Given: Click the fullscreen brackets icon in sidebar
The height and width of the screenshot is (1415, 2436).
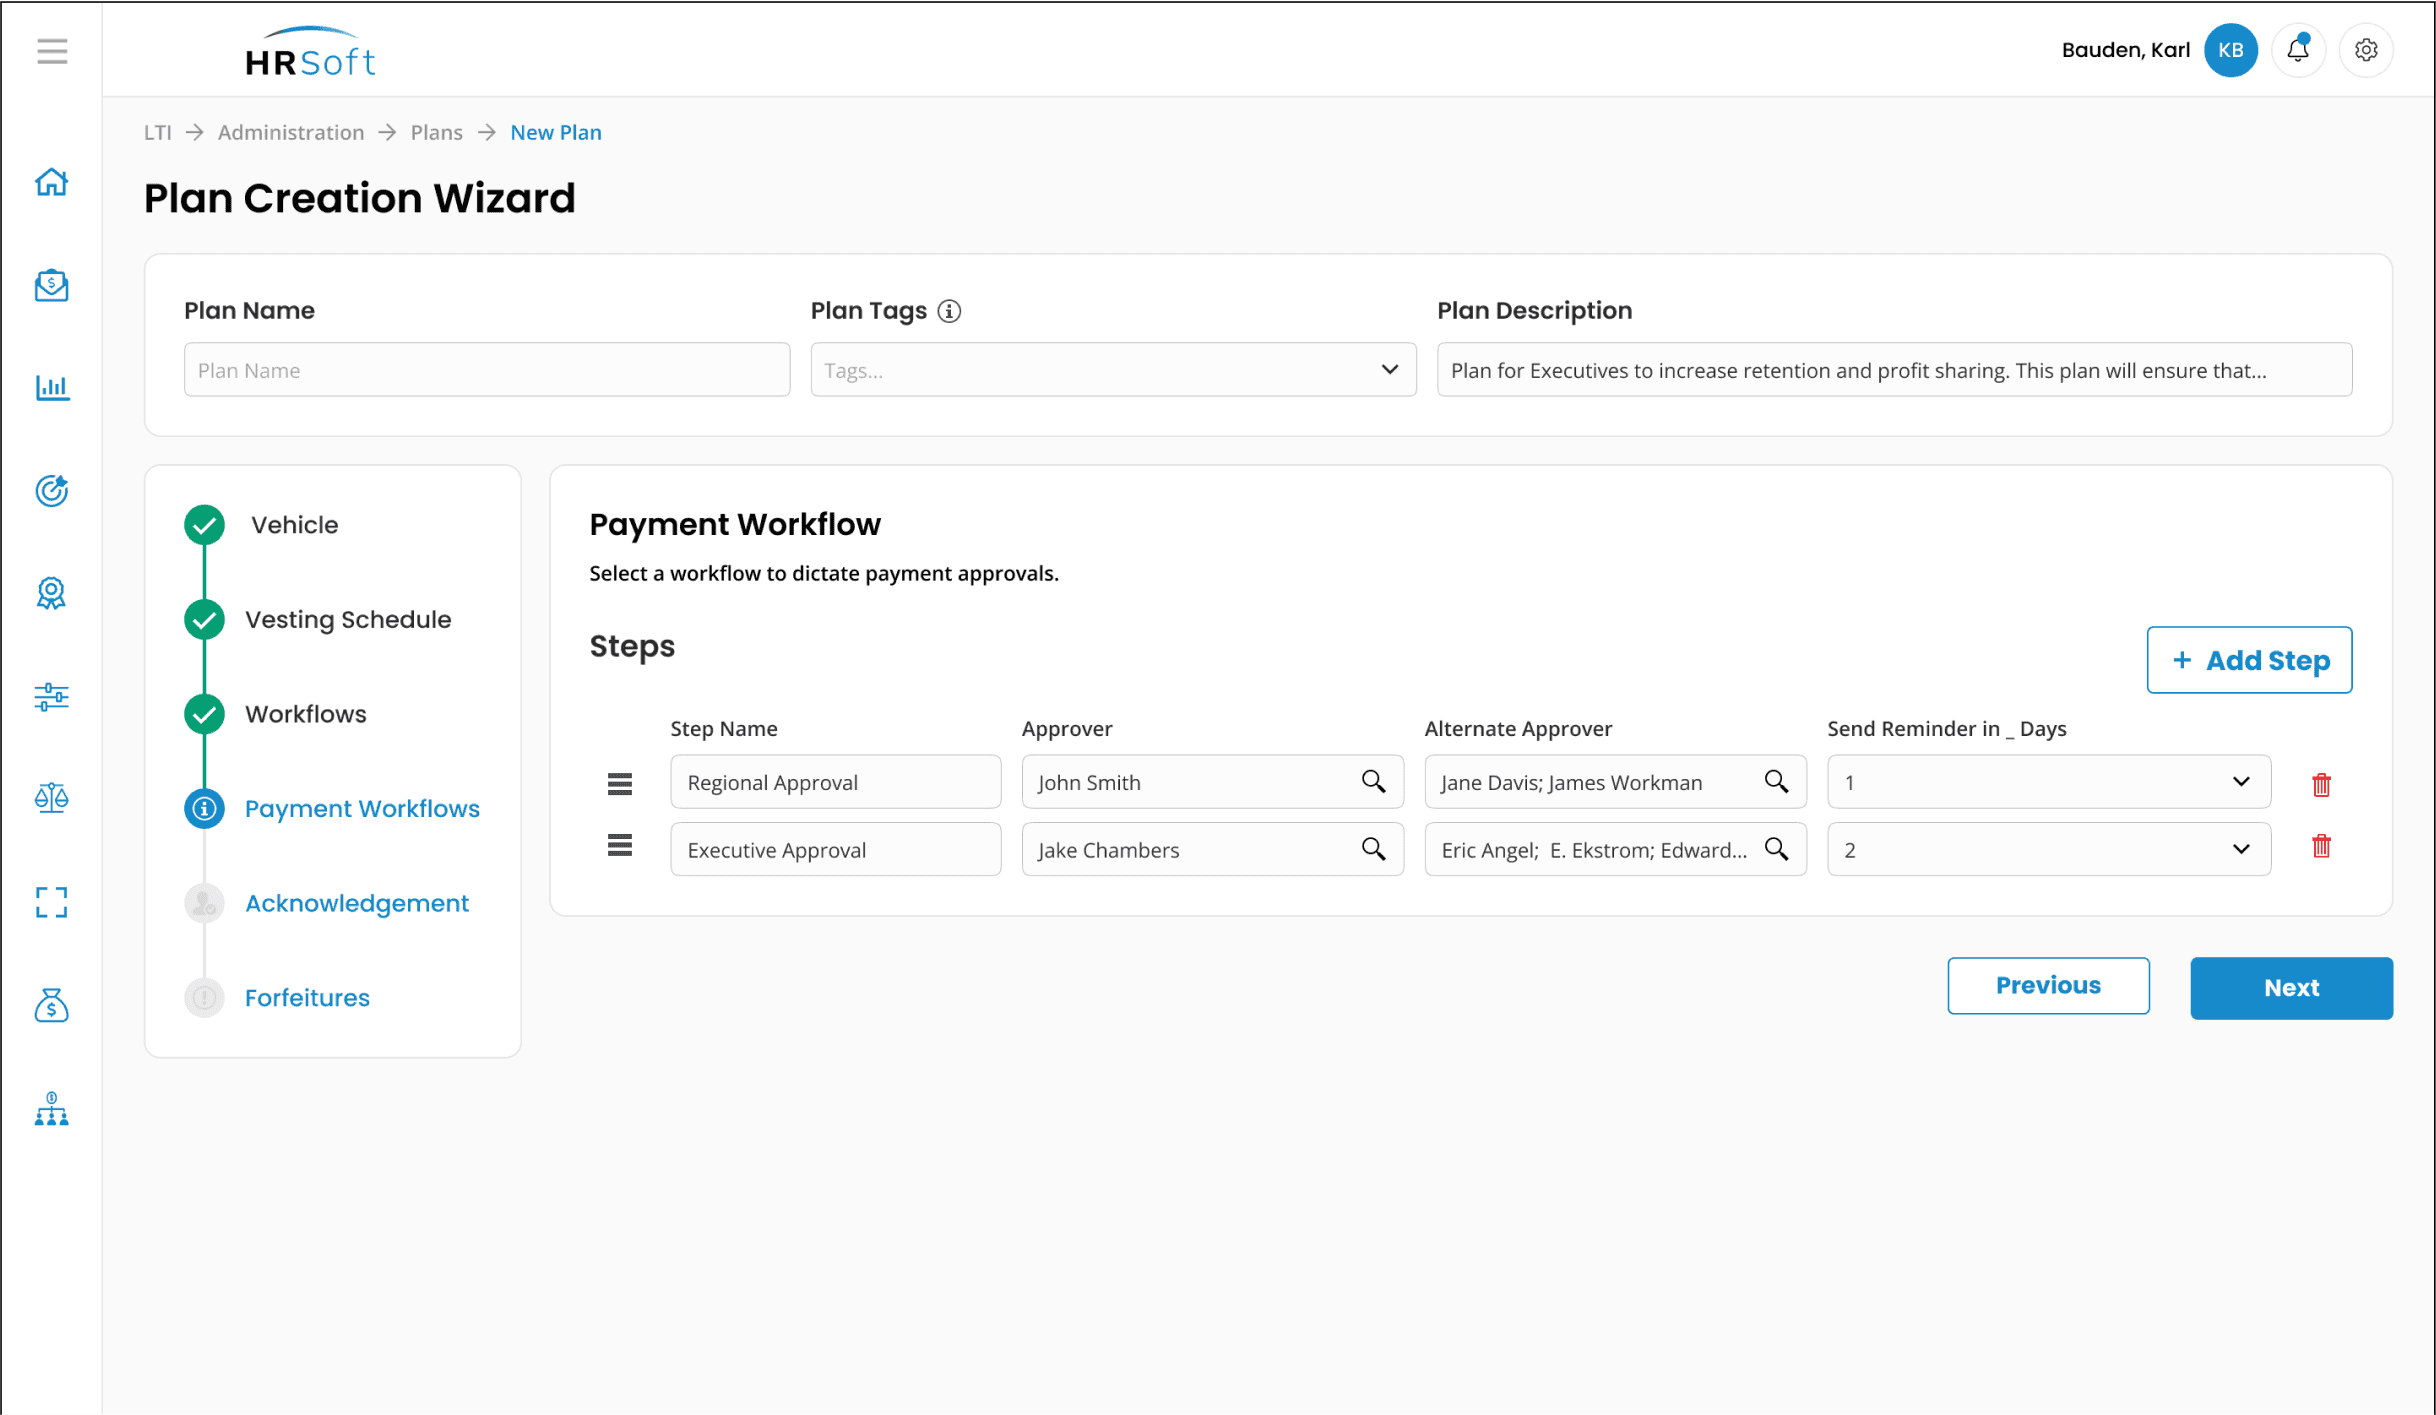Looking at the screenshot, I should coord(52,902).
